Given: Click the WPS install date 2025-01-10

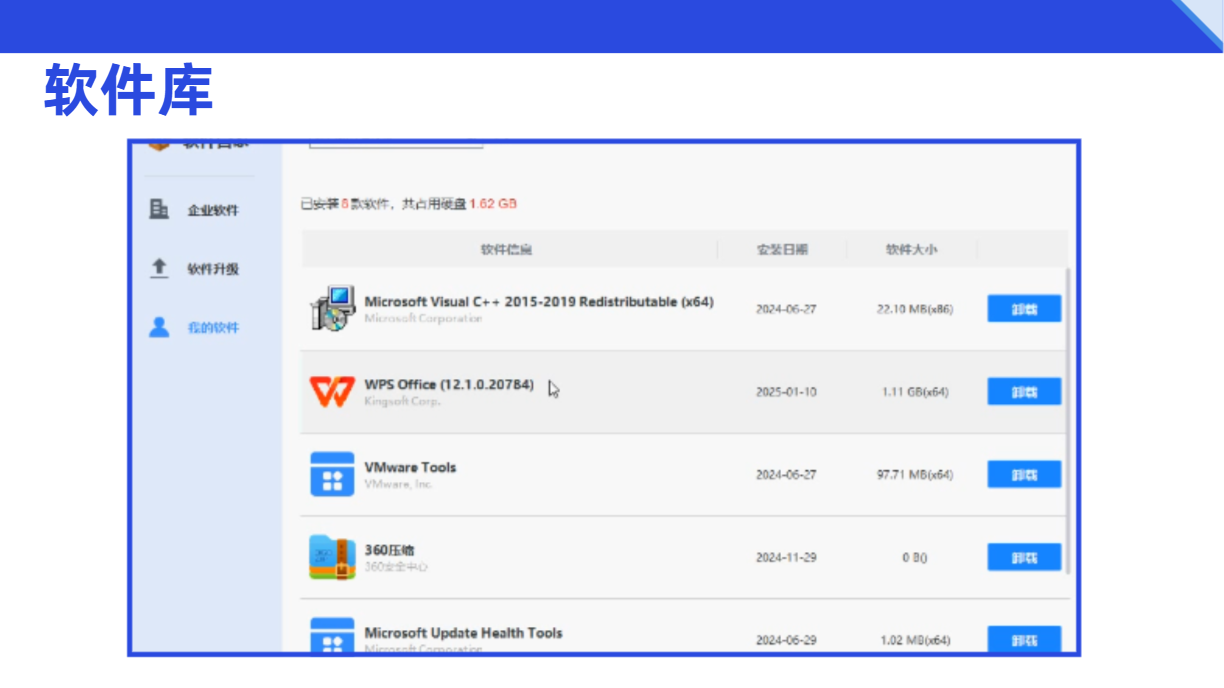Looking at the screenshot, I should point(786,392).
